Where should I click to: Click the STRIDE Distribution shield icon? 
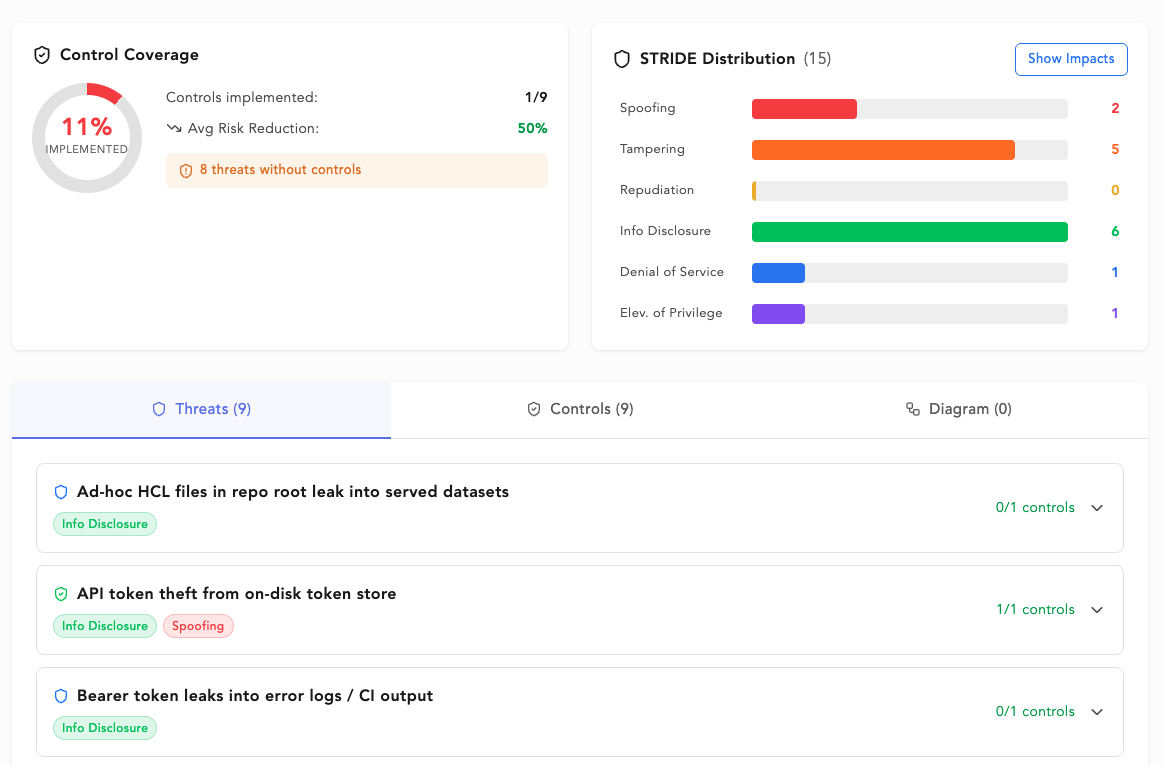point(622,59)
